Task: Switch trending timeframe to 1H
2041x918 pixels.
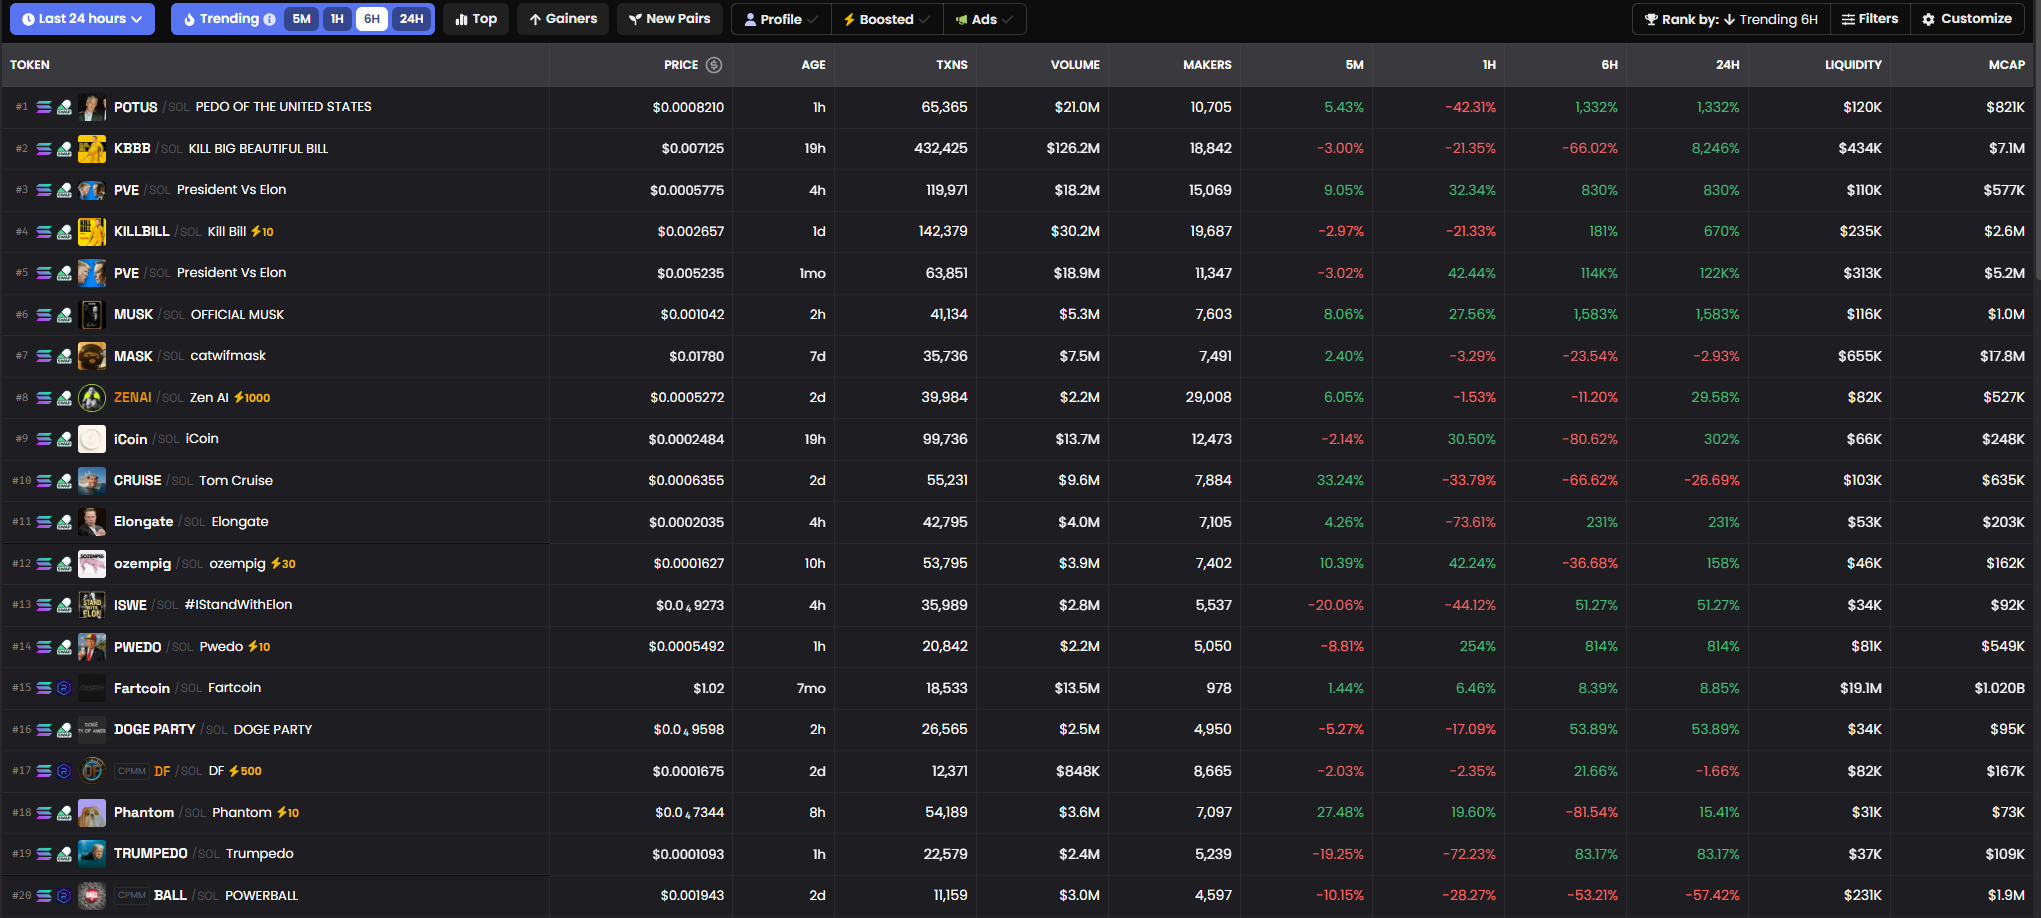Action: point(337,19)
